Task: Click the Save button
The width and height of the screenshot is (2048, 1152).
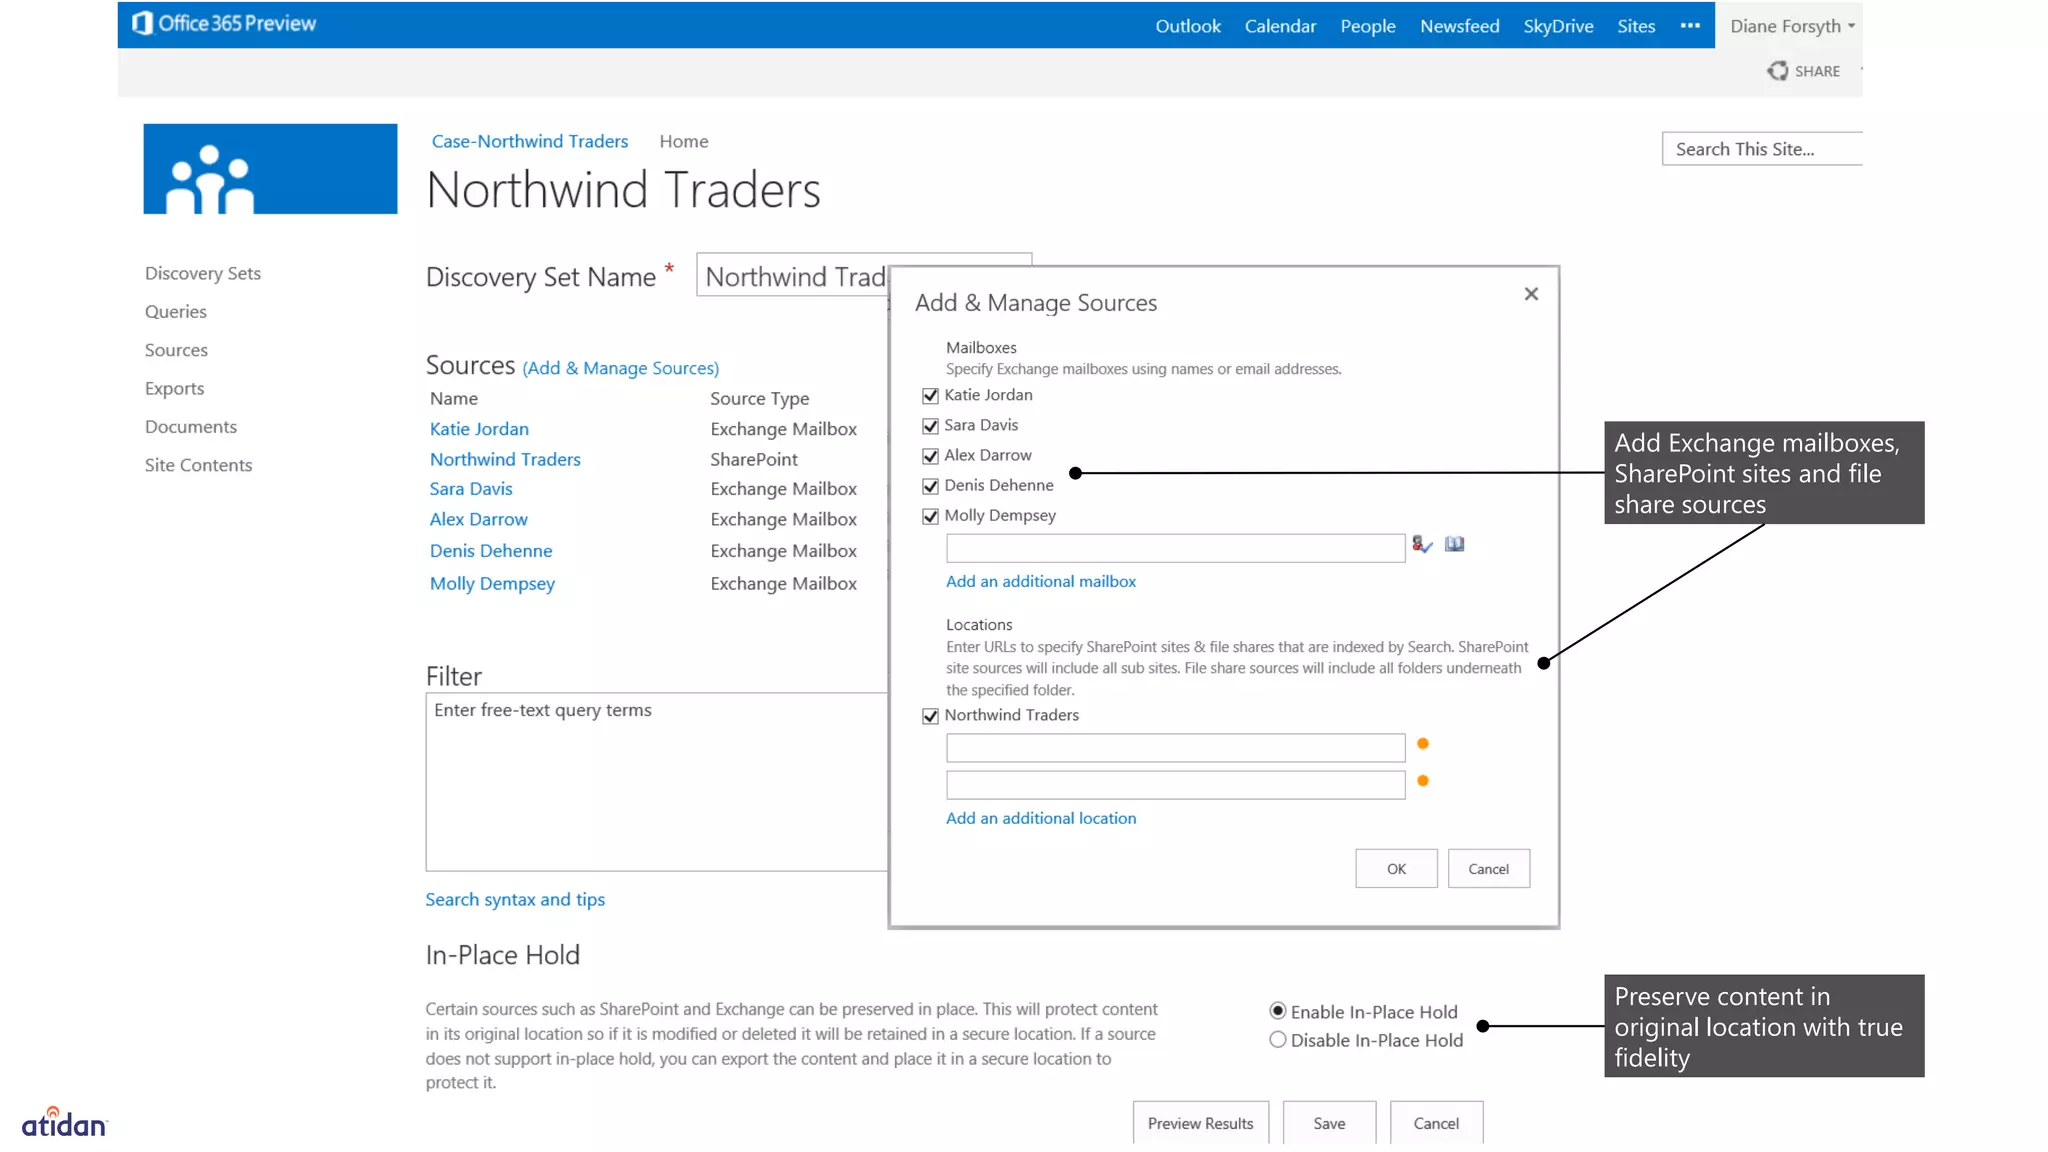Action: point(1329,1122)
